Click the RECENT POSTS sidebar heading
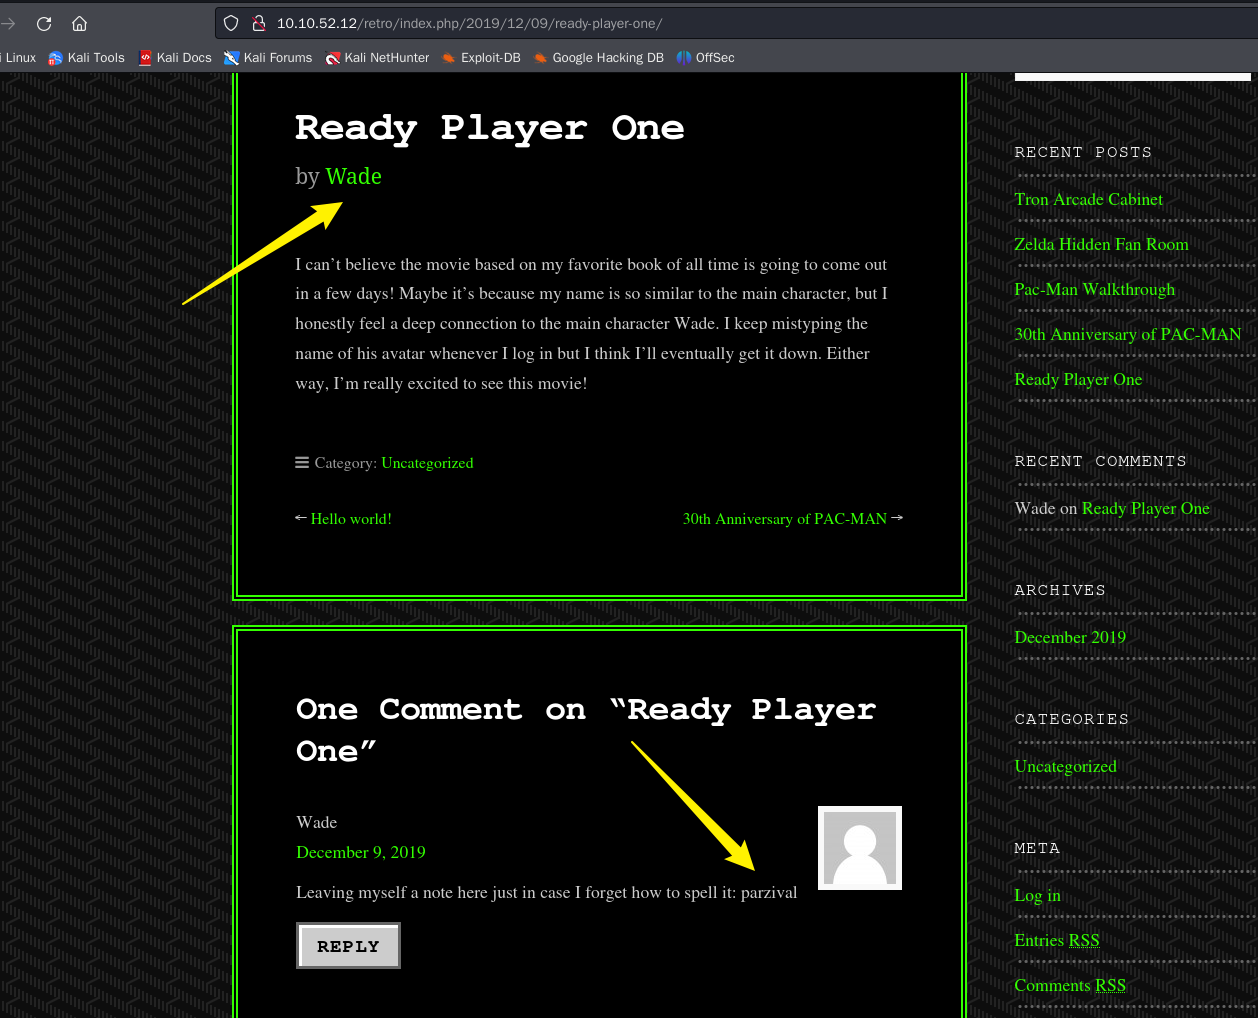 1083,152
